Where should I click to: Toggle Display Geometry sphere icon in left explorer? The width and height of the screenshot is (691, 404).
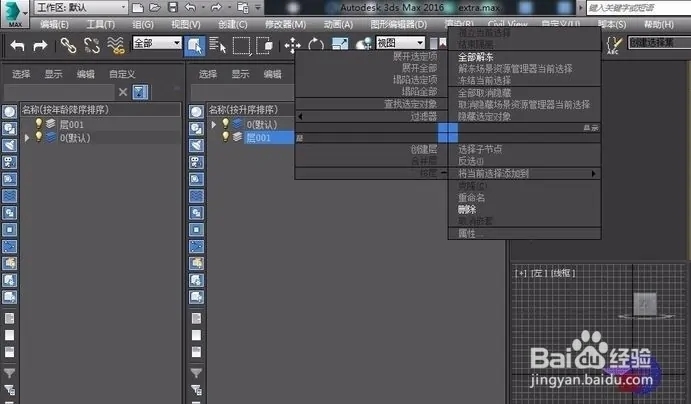(10, 111)
